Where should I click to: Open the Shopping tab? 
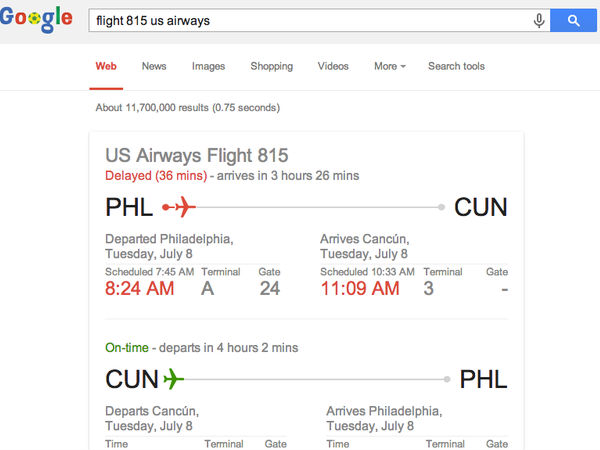point(271,67)
